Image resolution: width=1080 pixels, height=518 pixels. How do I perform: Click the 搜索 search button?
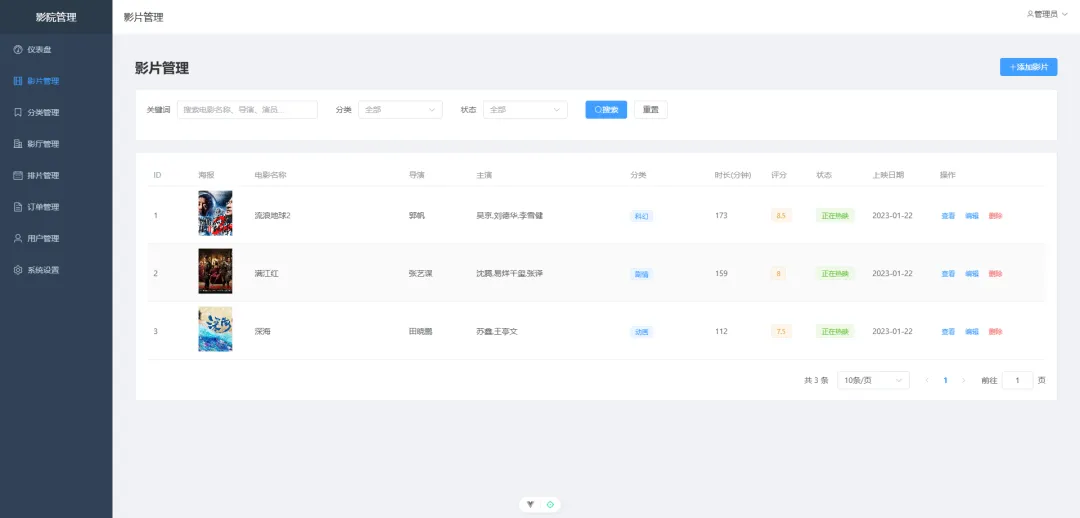tap(606, 110)
